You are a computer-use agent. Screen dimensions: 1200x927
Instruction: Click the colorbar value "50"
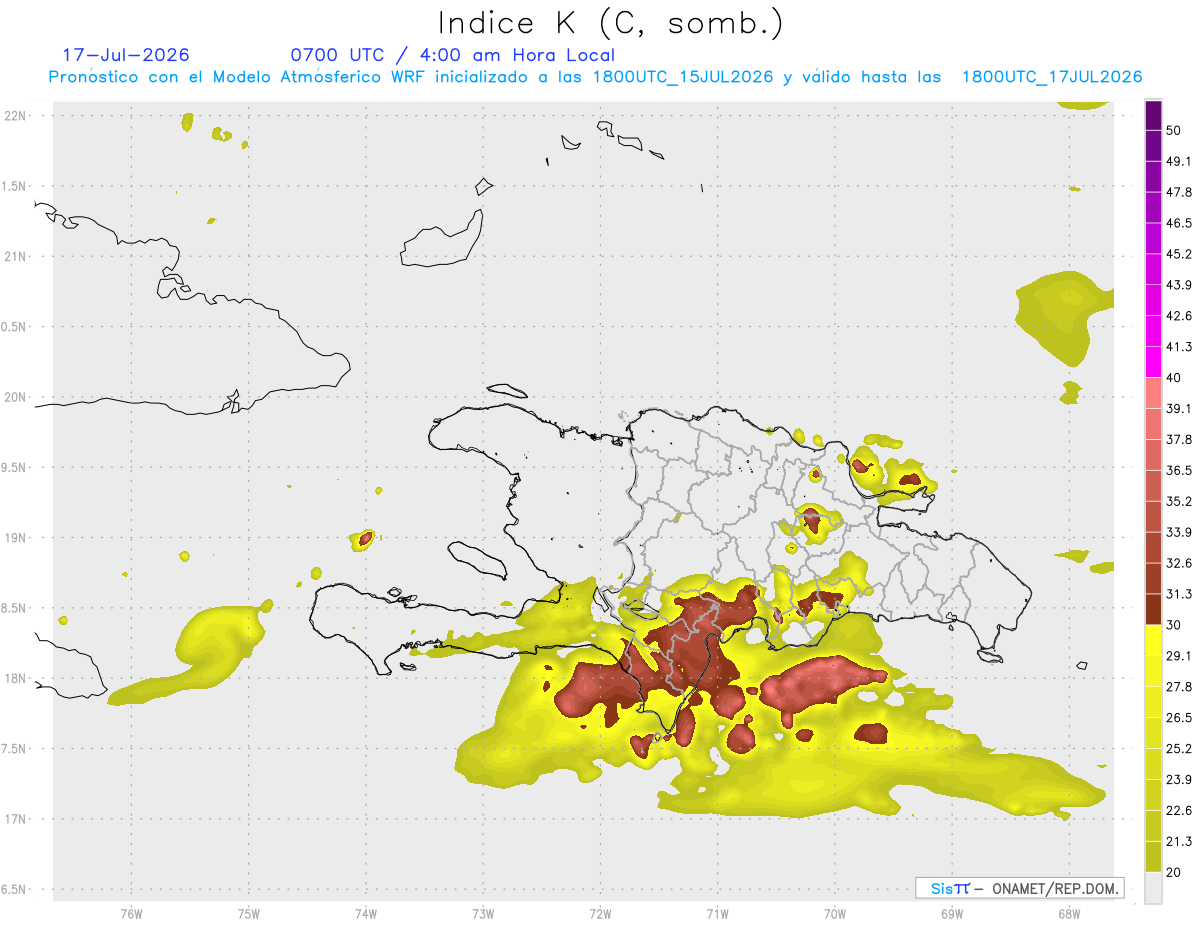point(1174,131)
